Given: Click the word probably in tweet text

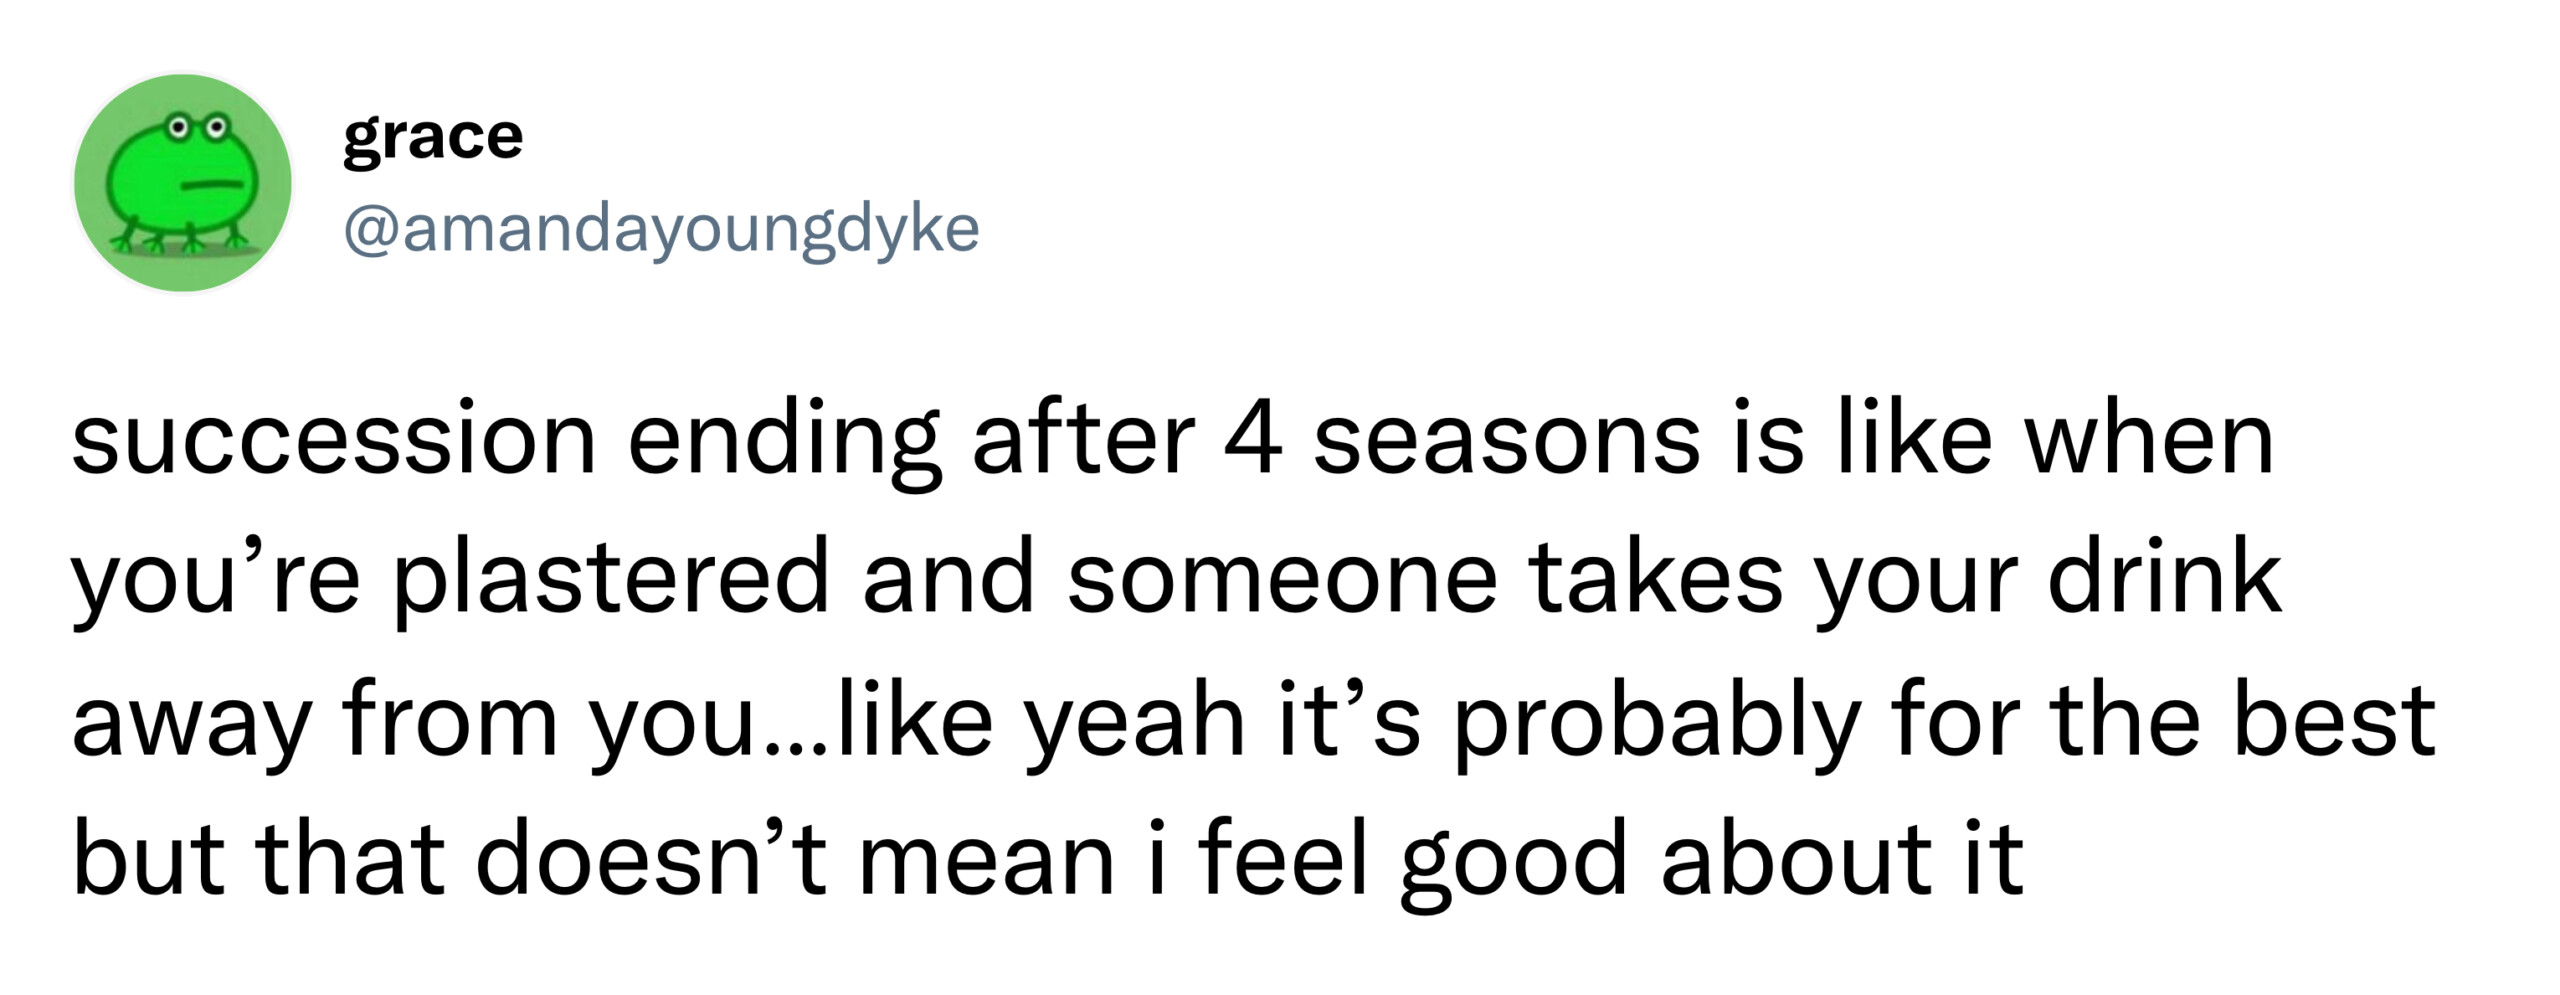Looking at the screenshot, I should click(1657, 722).
